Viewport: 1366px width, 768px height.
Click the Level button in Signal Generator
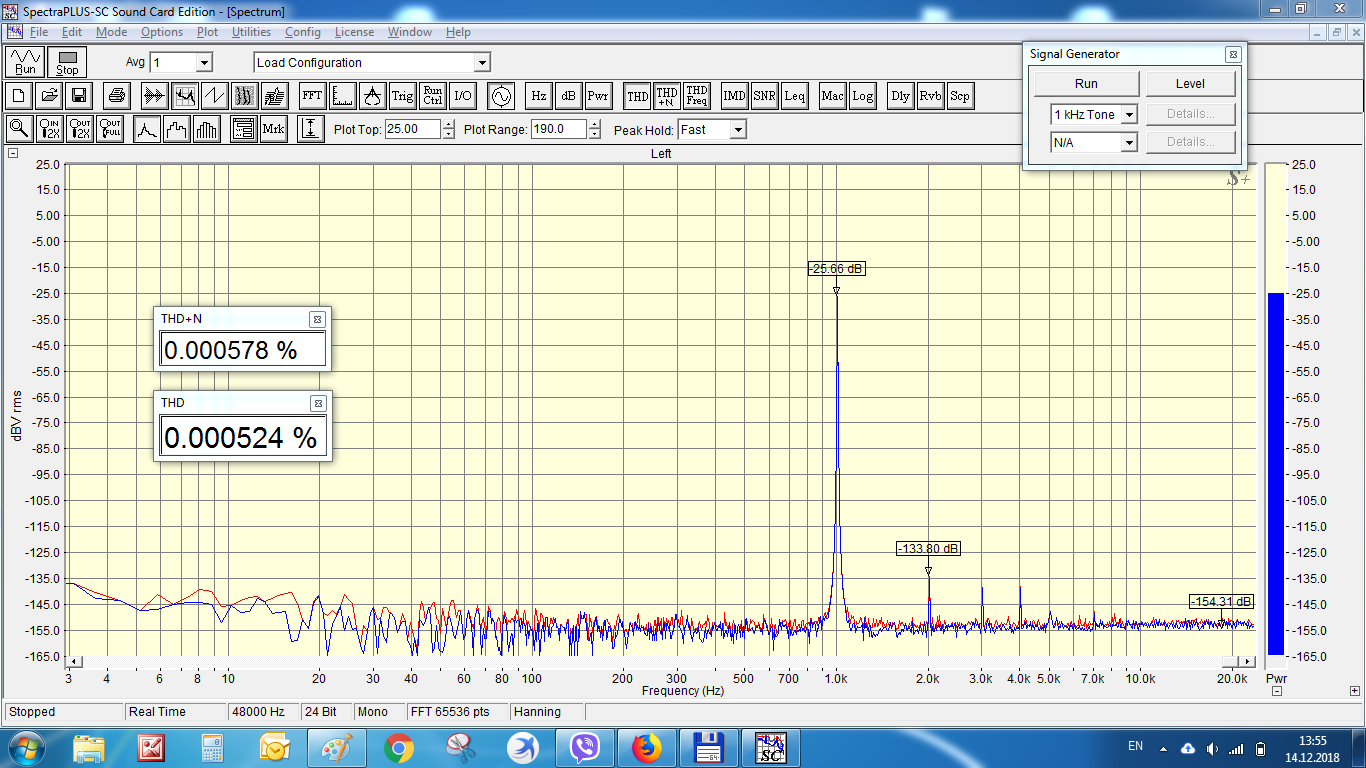pyautogui.click(x=1190, y=84)
